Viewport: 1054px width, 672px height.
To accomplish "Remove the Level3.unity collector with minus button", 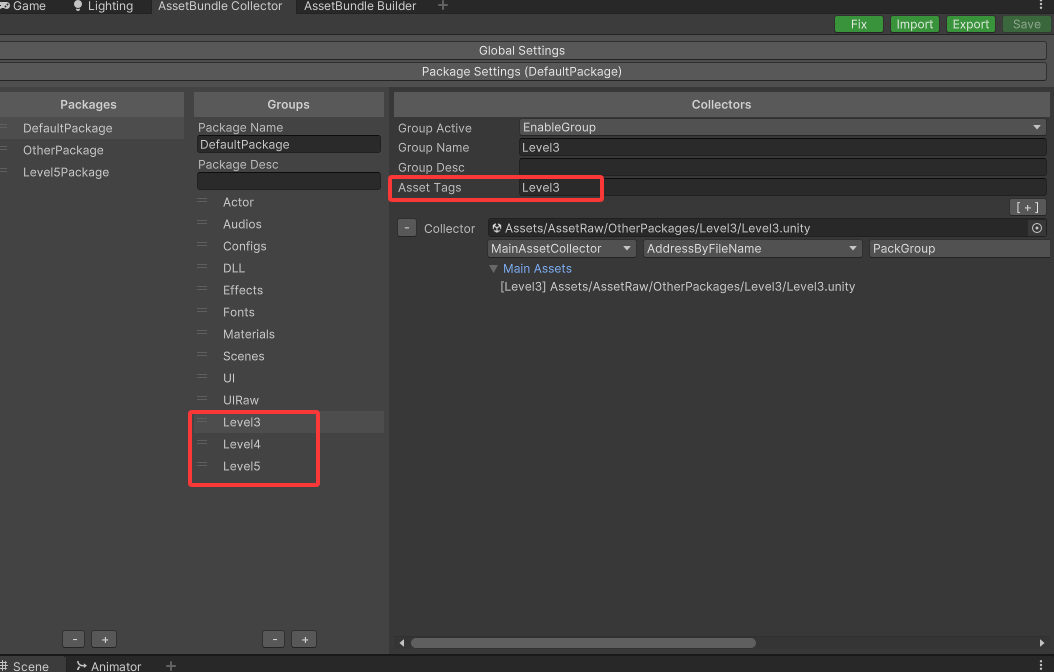I will pos(407,228).
